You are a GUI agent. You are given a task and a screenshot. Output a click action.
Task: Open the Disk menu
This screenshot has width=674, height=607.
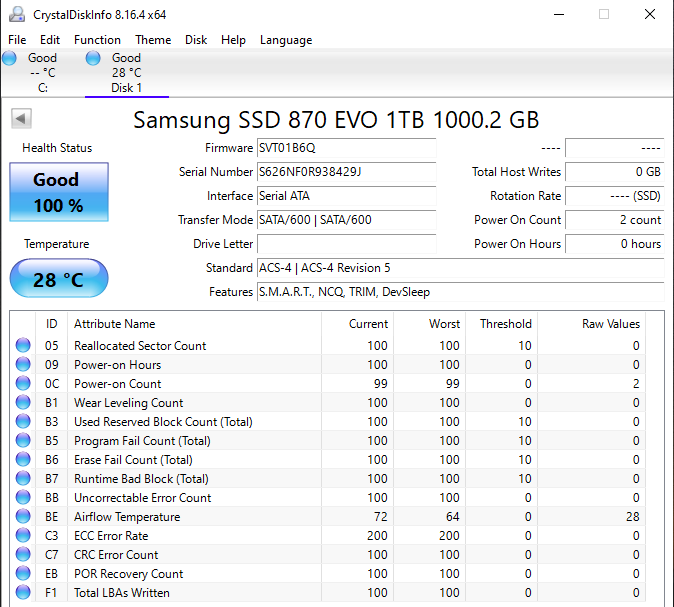click(196, 40)
